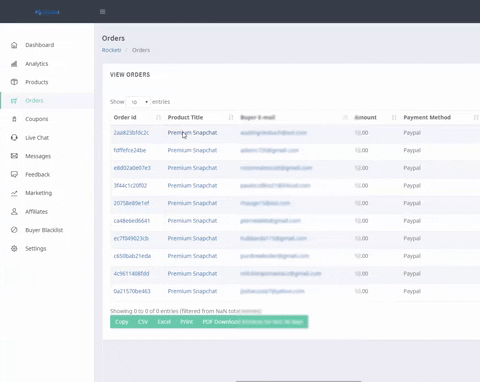Screen dimensions: 480x382
Task: Open Marketing in the sidebar
Action: [x=39, y=193]
